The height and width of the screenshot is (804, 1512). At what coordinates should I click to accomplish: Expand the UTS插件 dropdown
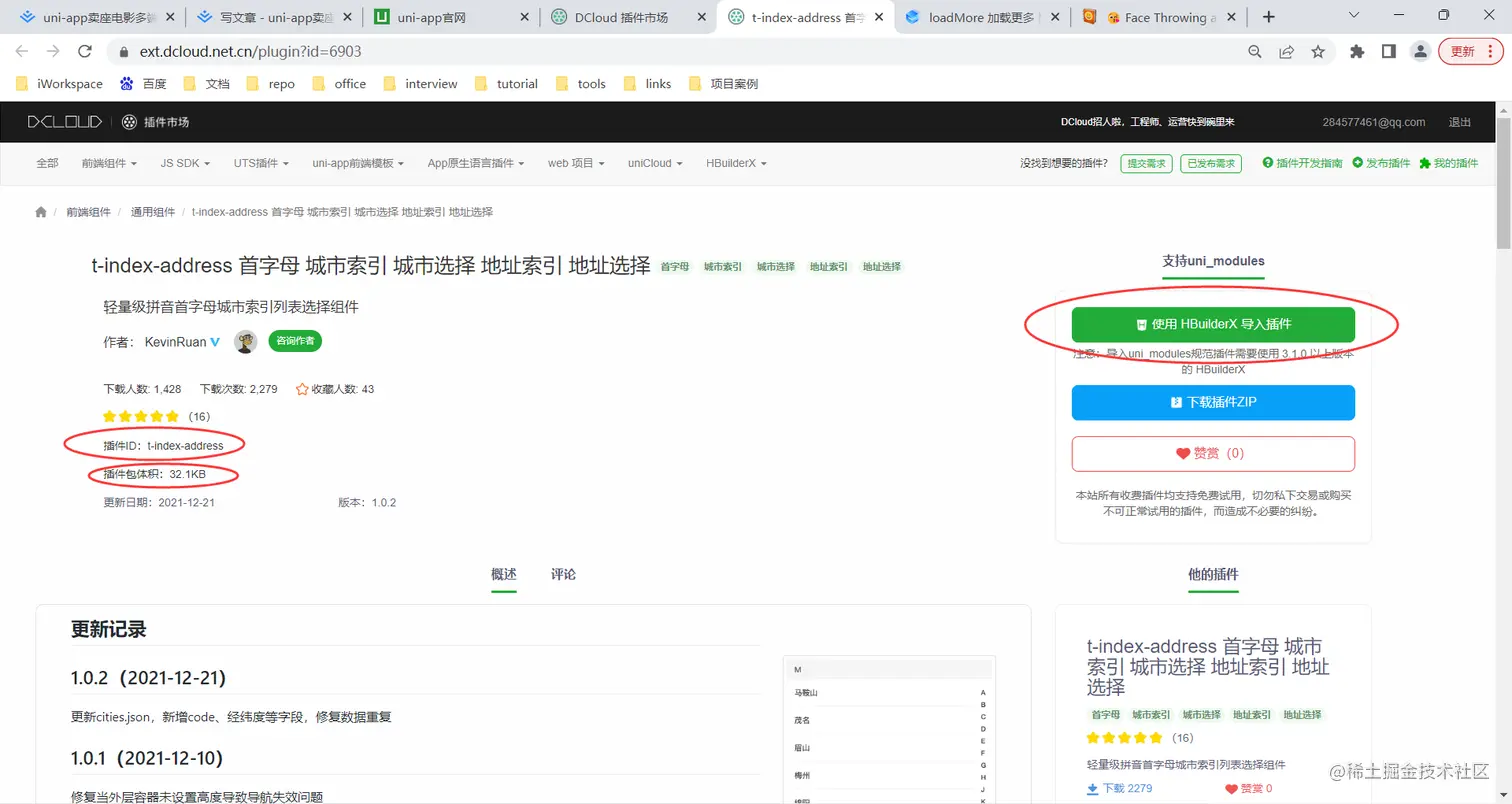[261, 163]
